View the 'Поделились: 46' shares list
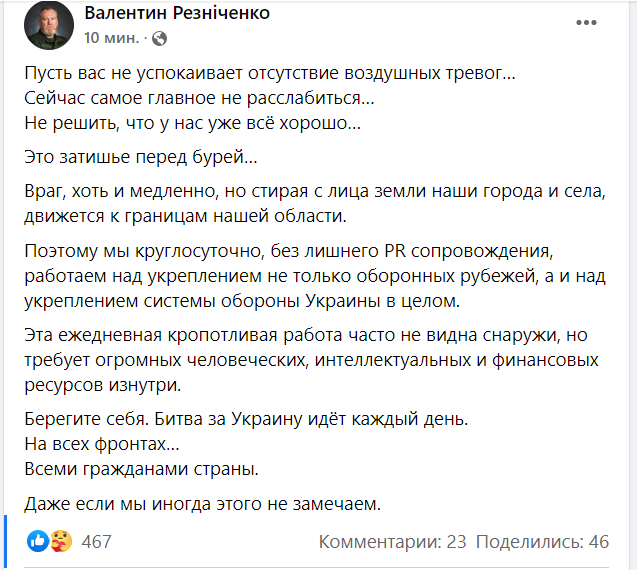Image resolution: width=637 pixels, height=570 pixels. pyautogui.click(x=542, y=542)
